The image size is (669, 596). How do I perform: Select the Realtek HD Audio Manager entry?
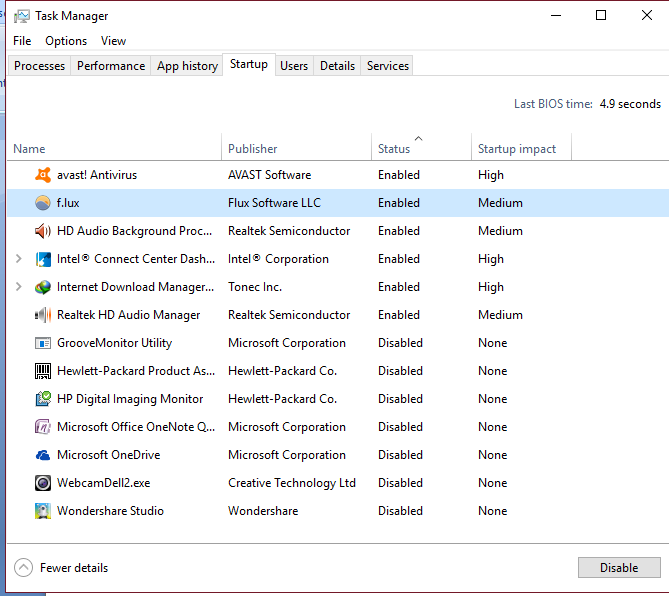pyautogui.click(x=128, y=315)
